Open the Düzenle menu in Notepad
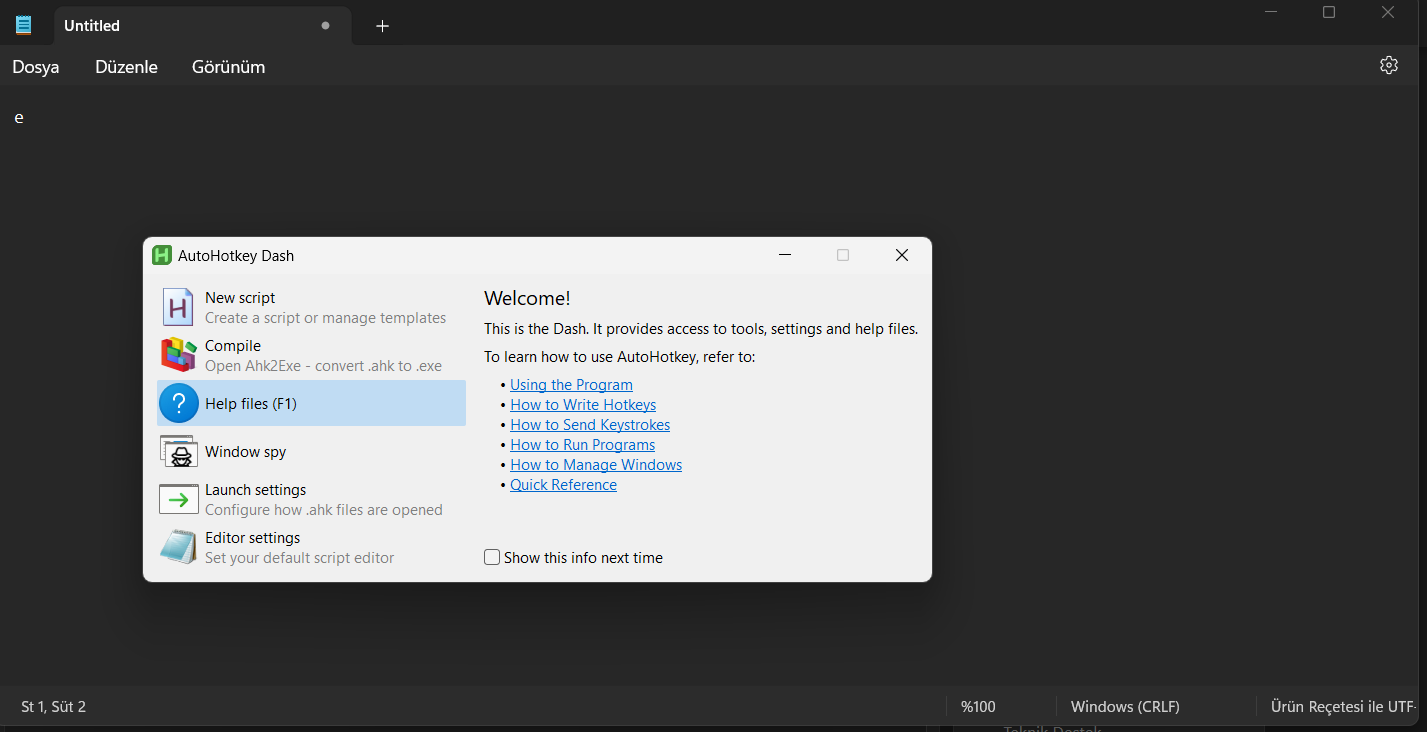 coord(126,67)
